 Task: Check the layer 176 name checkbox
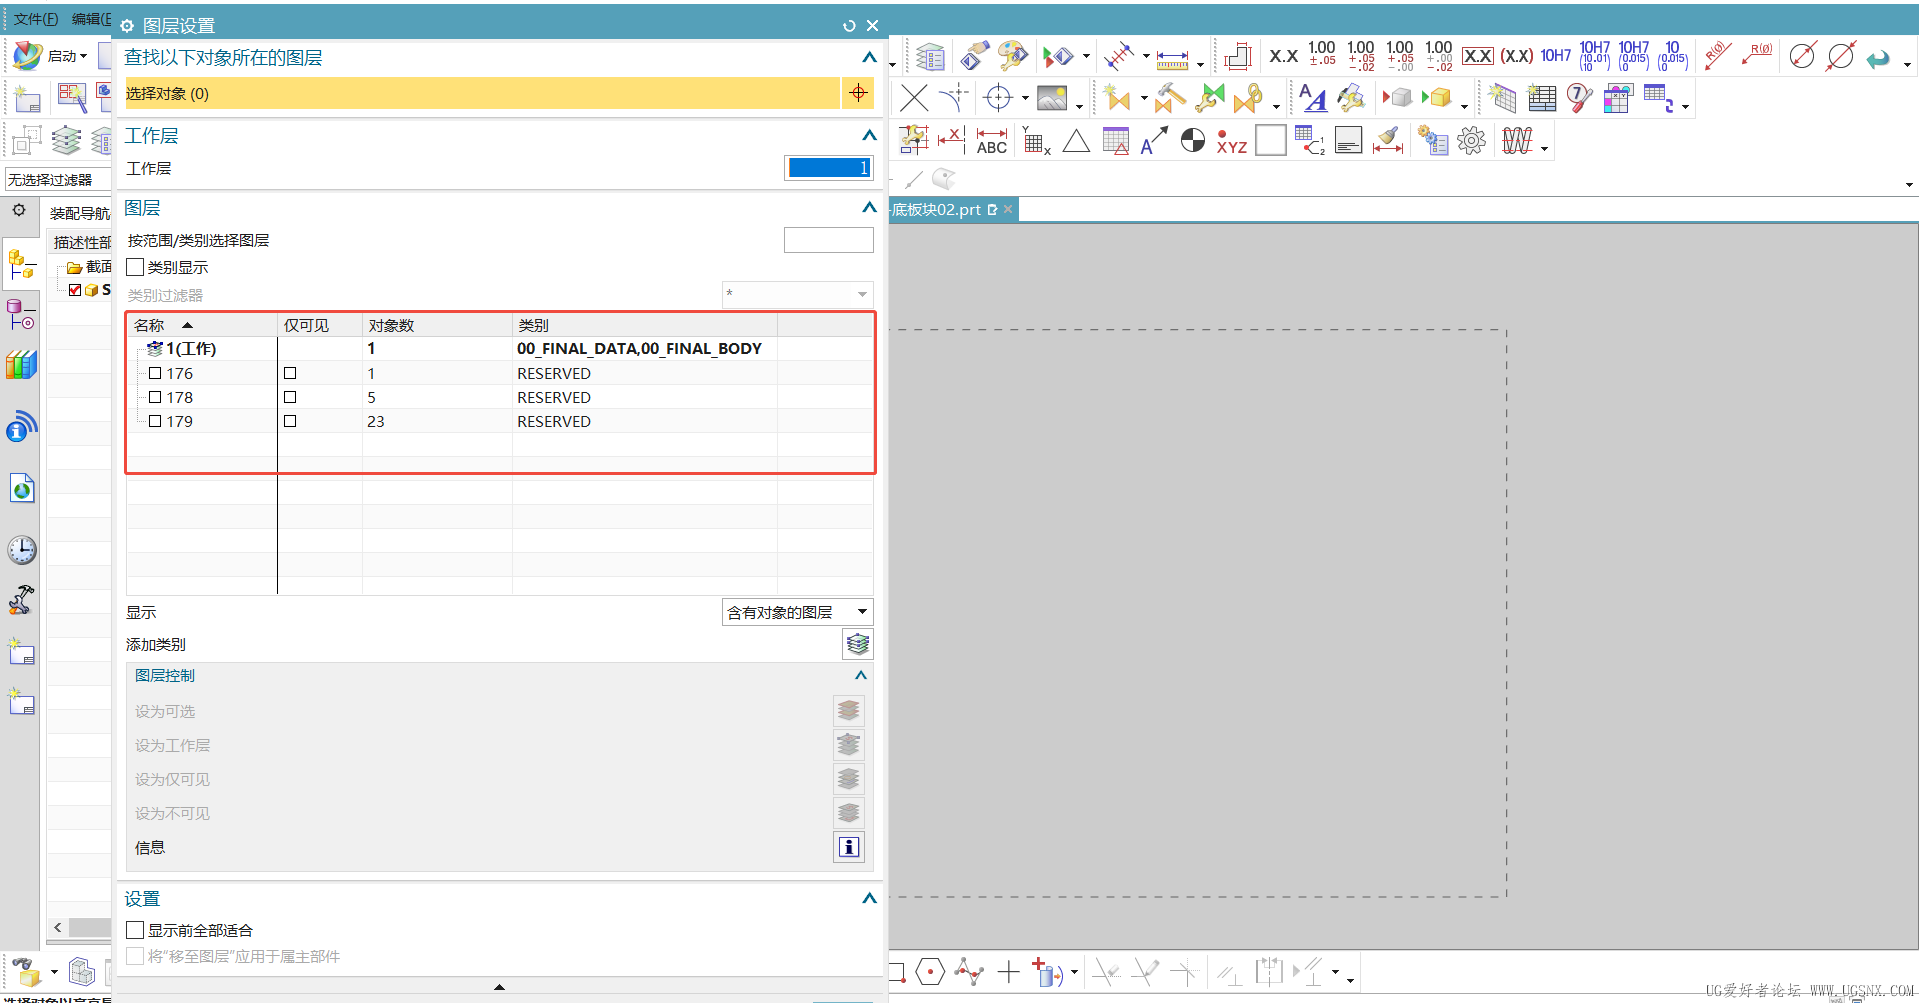pyautogui.click(x=155, y=373)
